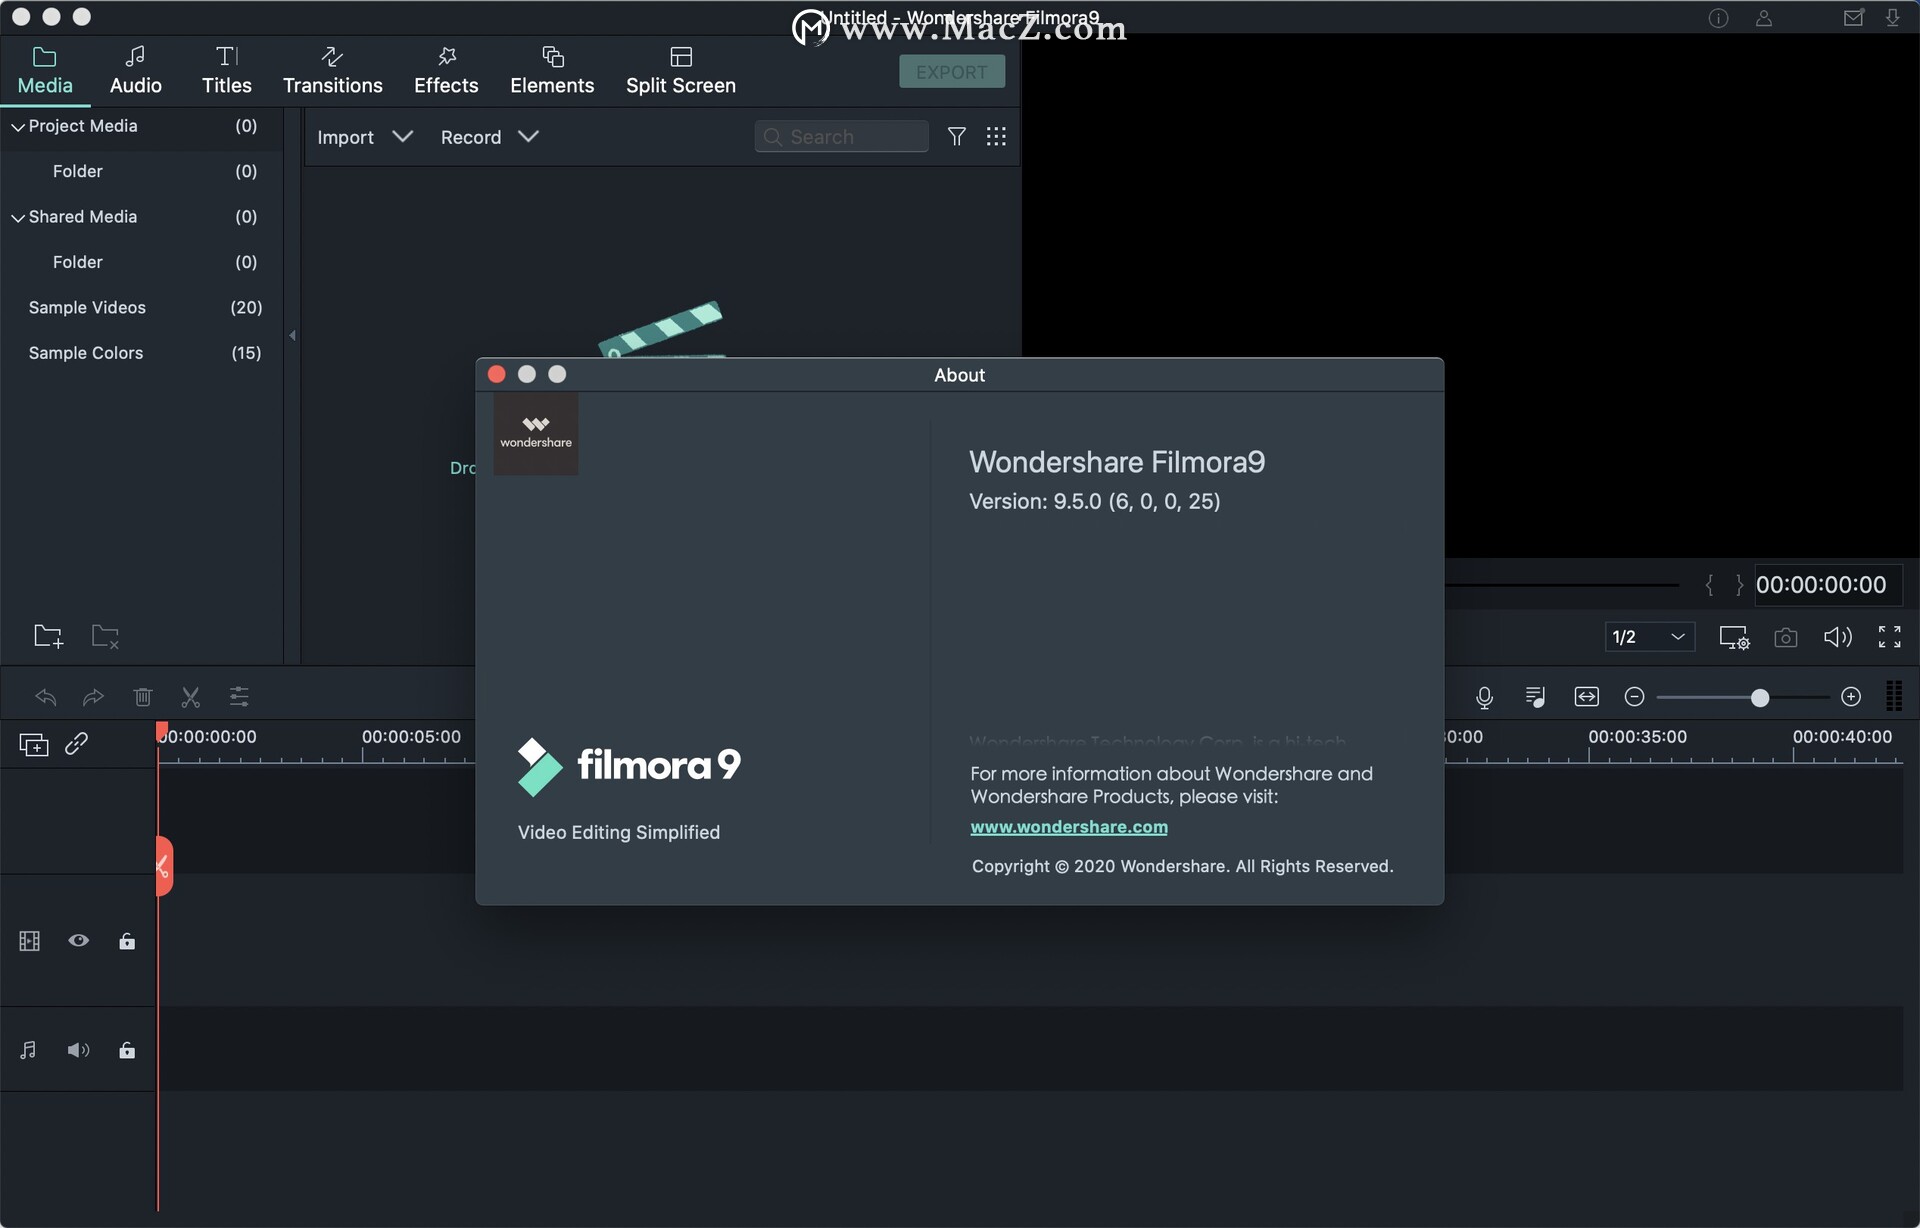The image size is (1920, 1228).
Task: Zoom in the timeline with plus
Action: [1851, 697]
